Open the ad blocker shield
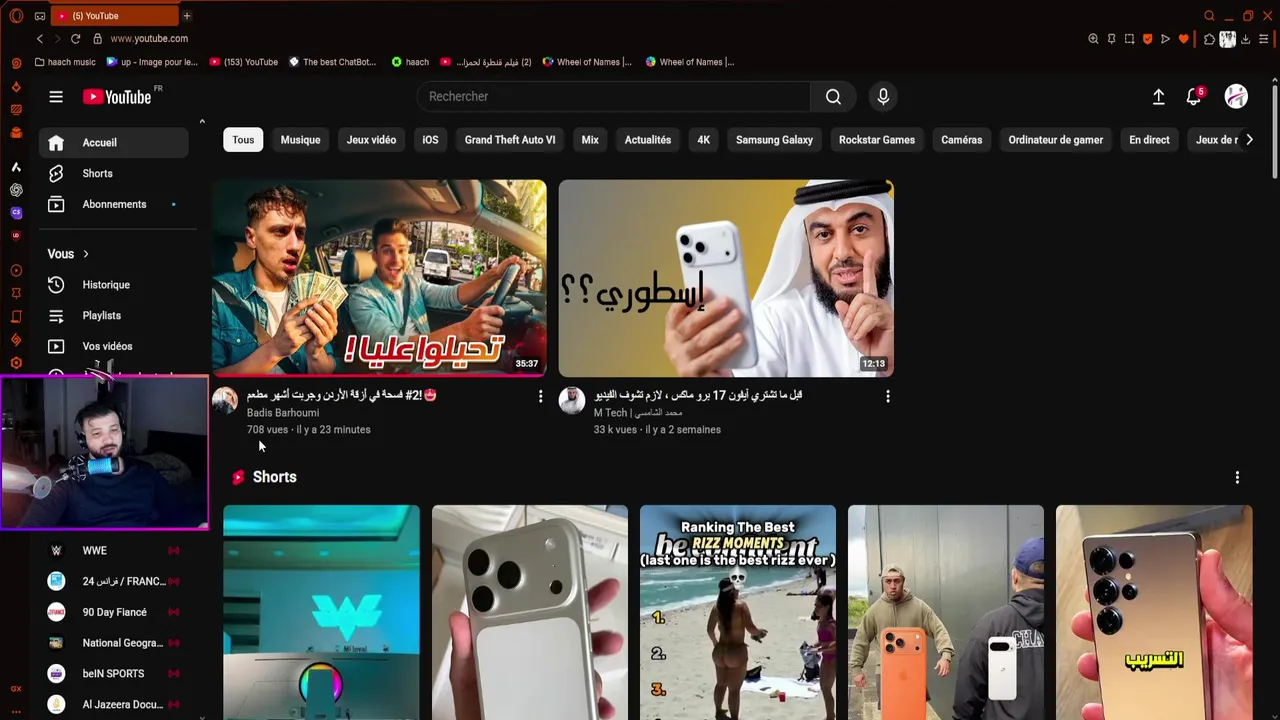 point(1147,39)
